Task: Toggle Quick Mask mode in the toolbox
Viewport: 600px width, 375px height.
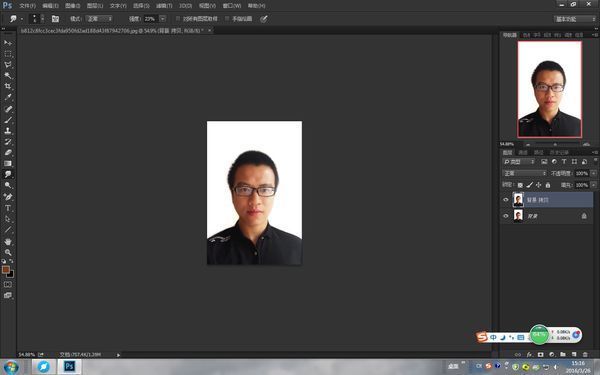Action: pyautogui.click(x=8, y=285)
